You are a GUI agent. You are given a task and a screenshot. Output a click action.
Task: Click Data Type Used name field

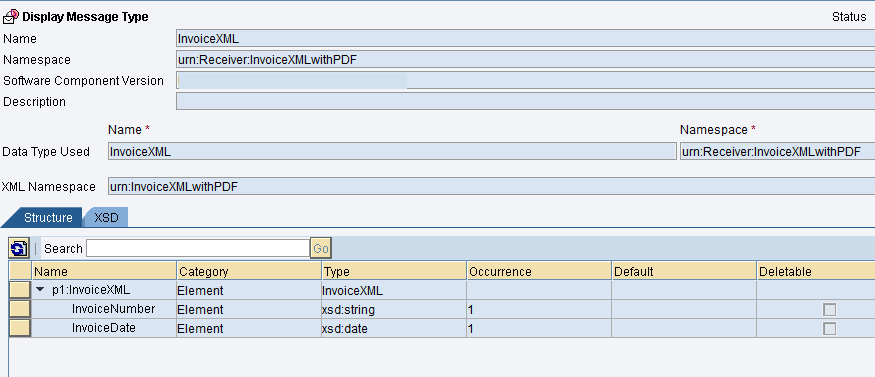[x=392, y=151]
